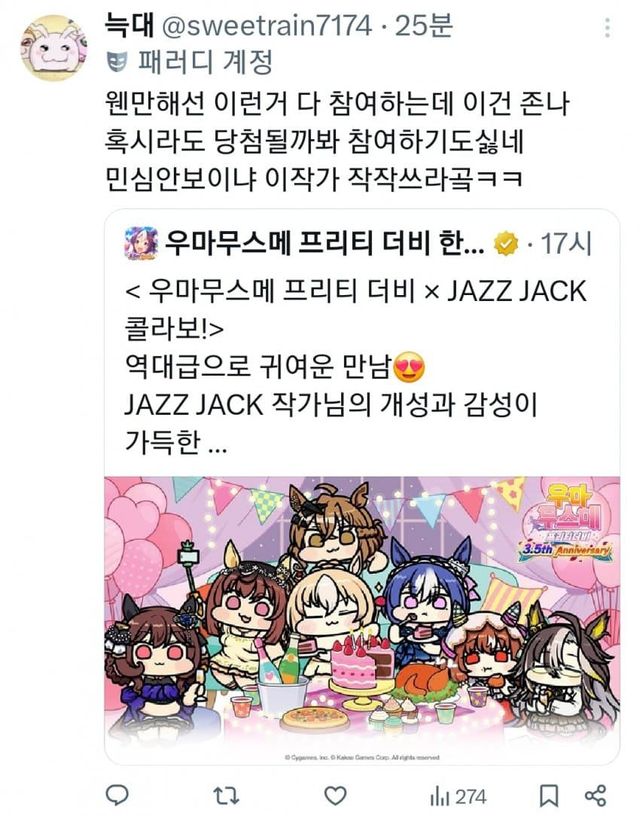The image size is (640, 816).
Task: Open quoted 우마무스메 프리티 더비 account name
Action: [325, 243]
